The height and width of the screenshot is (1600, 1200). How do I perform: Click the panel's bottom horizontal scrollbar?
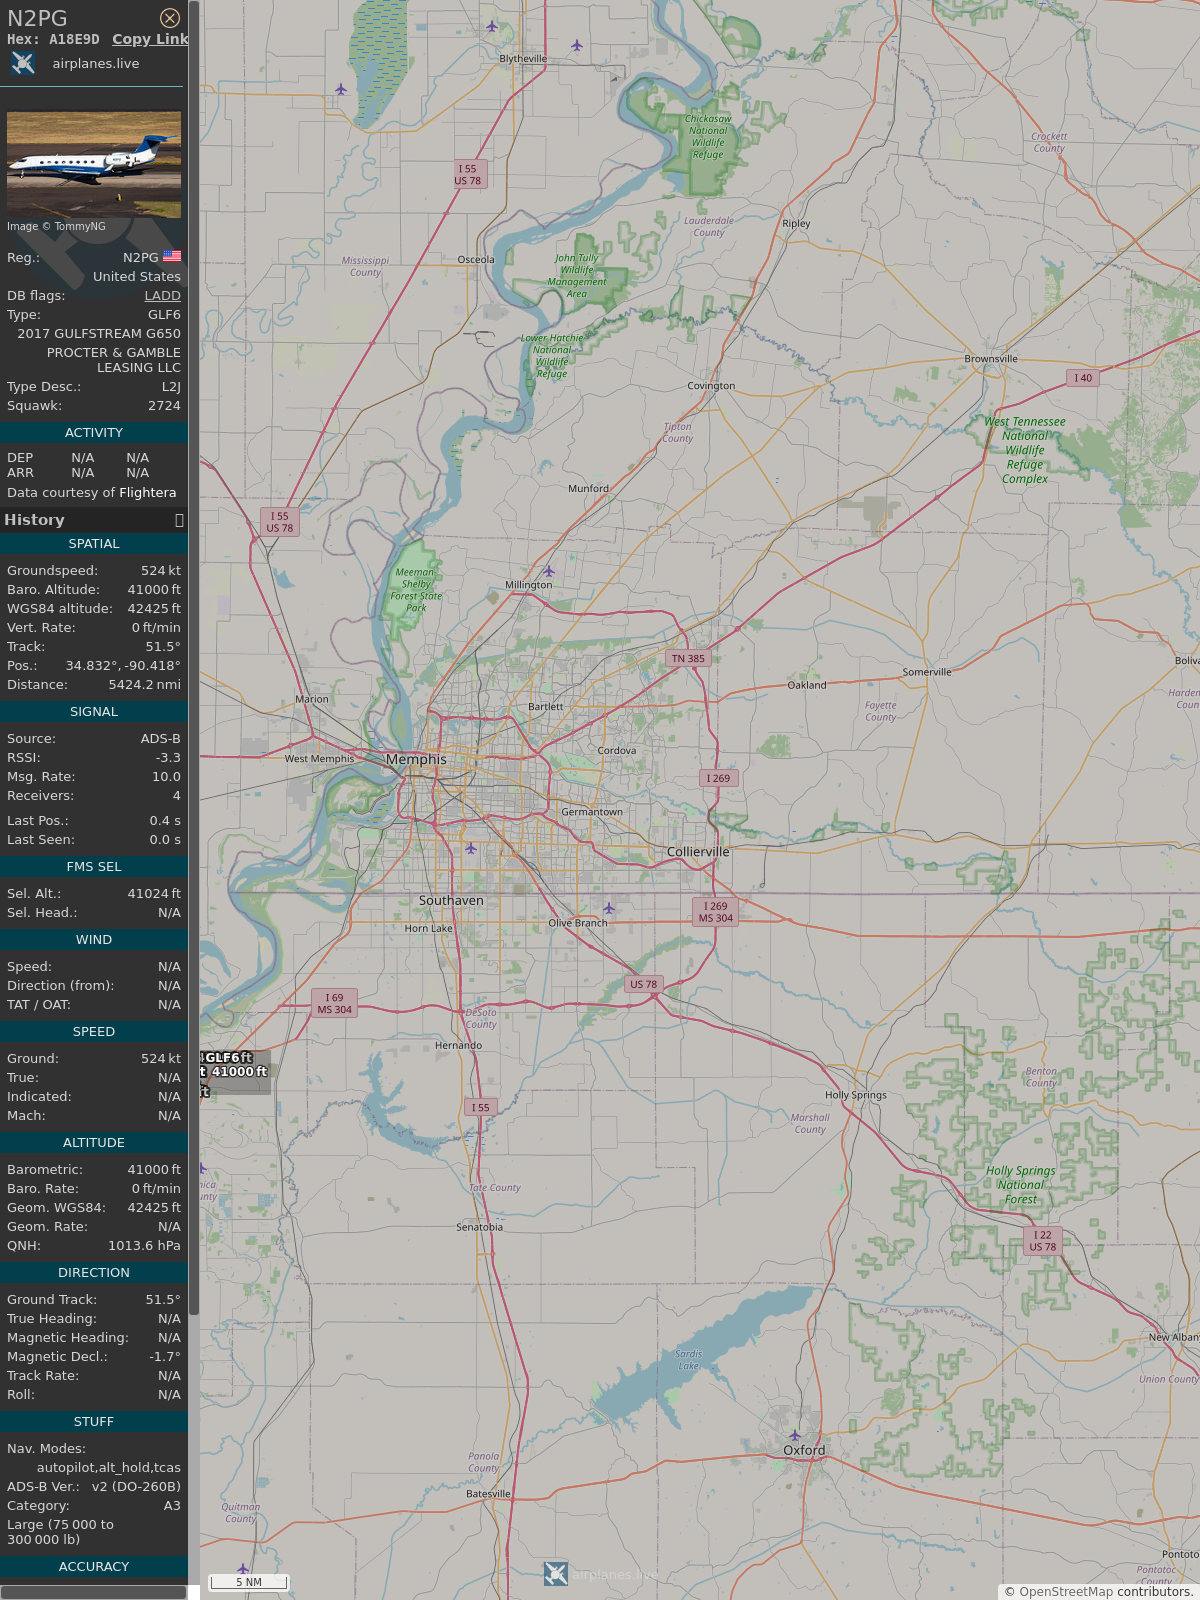click(94, 1592)
